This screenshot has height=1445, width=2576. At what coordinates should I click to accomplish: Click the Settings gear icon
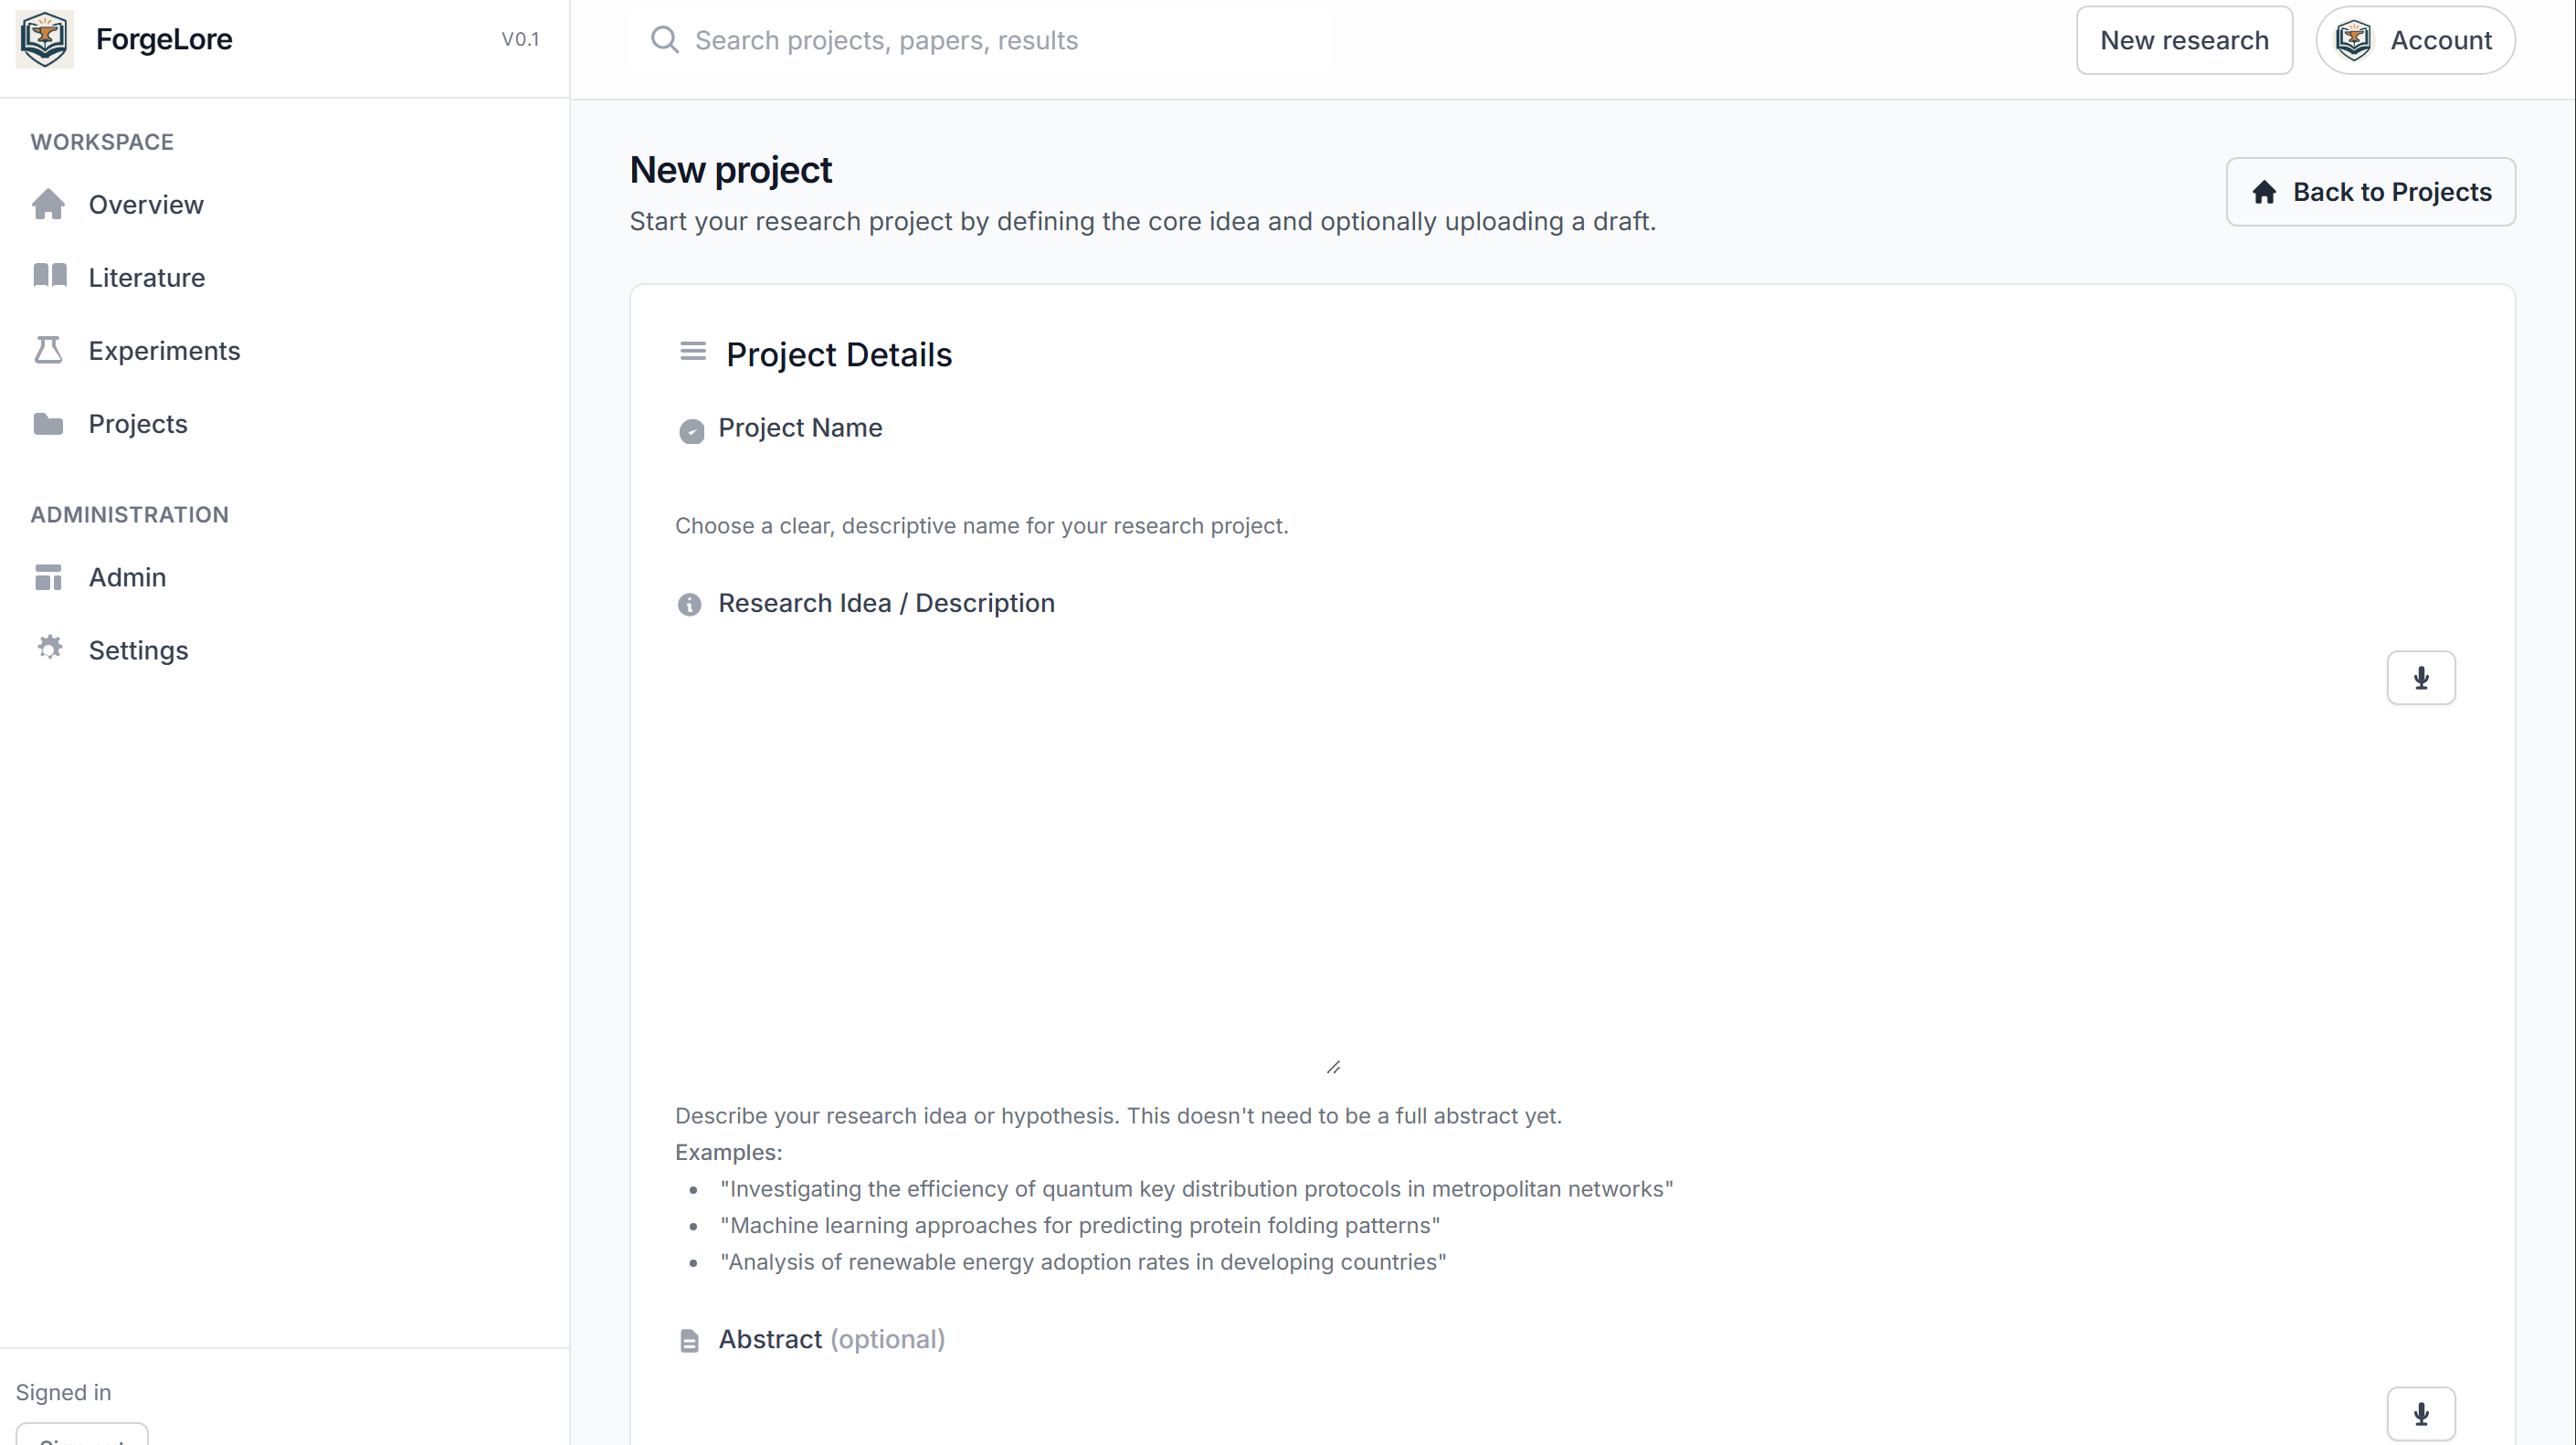click(x=49, y=649)
